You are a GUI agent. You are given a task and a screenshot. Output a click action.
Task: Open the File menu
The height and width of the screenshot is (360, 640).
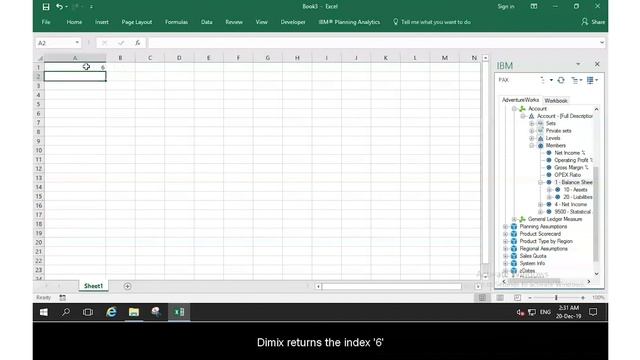pos(46,22)
